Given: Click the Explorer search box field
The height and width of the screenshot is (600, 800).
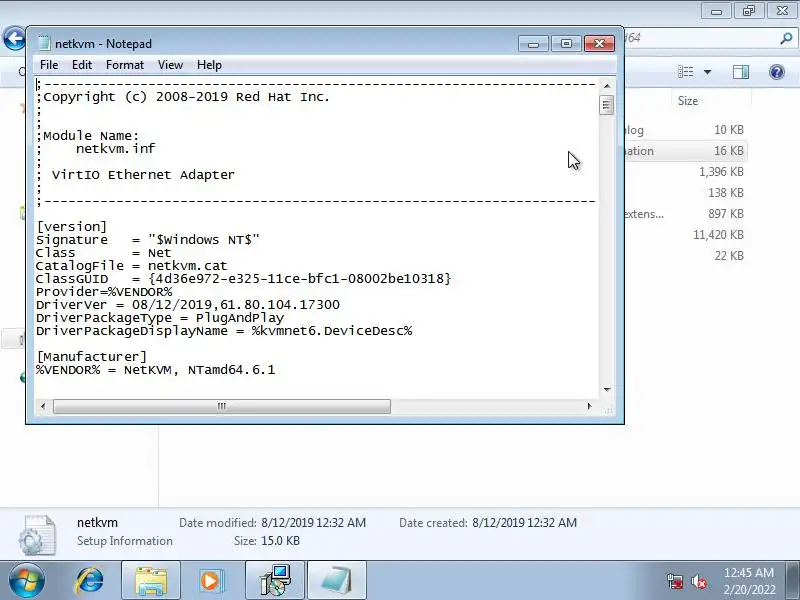Looking at the screenshot, I should 709,38.
